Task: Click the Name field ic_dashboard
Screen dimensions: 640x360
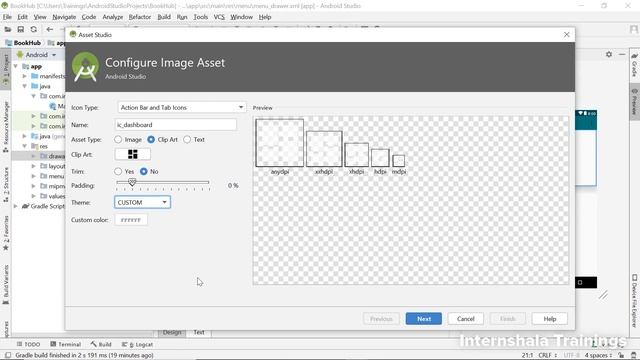Action: (176, 125)
